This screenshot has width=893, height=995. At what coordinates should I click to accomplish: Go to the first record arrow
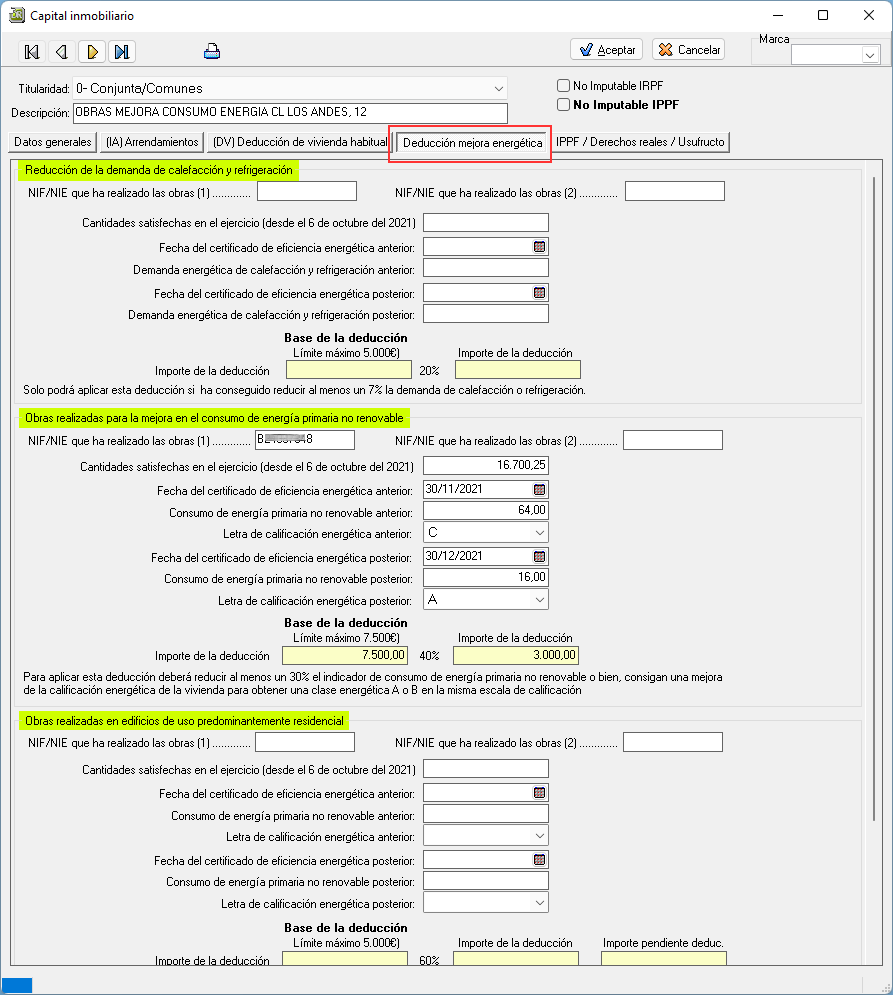pyautogui.click(x=32, y=51)
